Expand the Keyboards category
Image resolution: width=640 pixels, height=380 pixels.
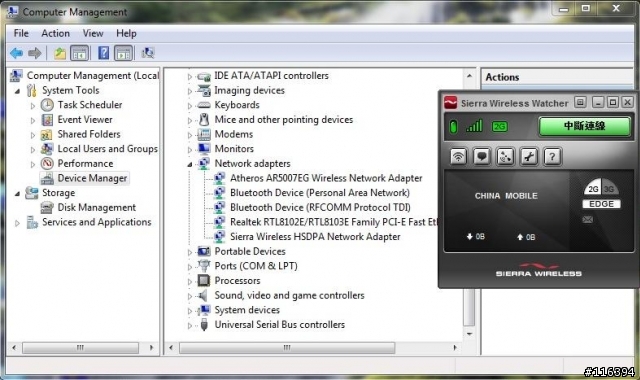click(x=189, y=106)
